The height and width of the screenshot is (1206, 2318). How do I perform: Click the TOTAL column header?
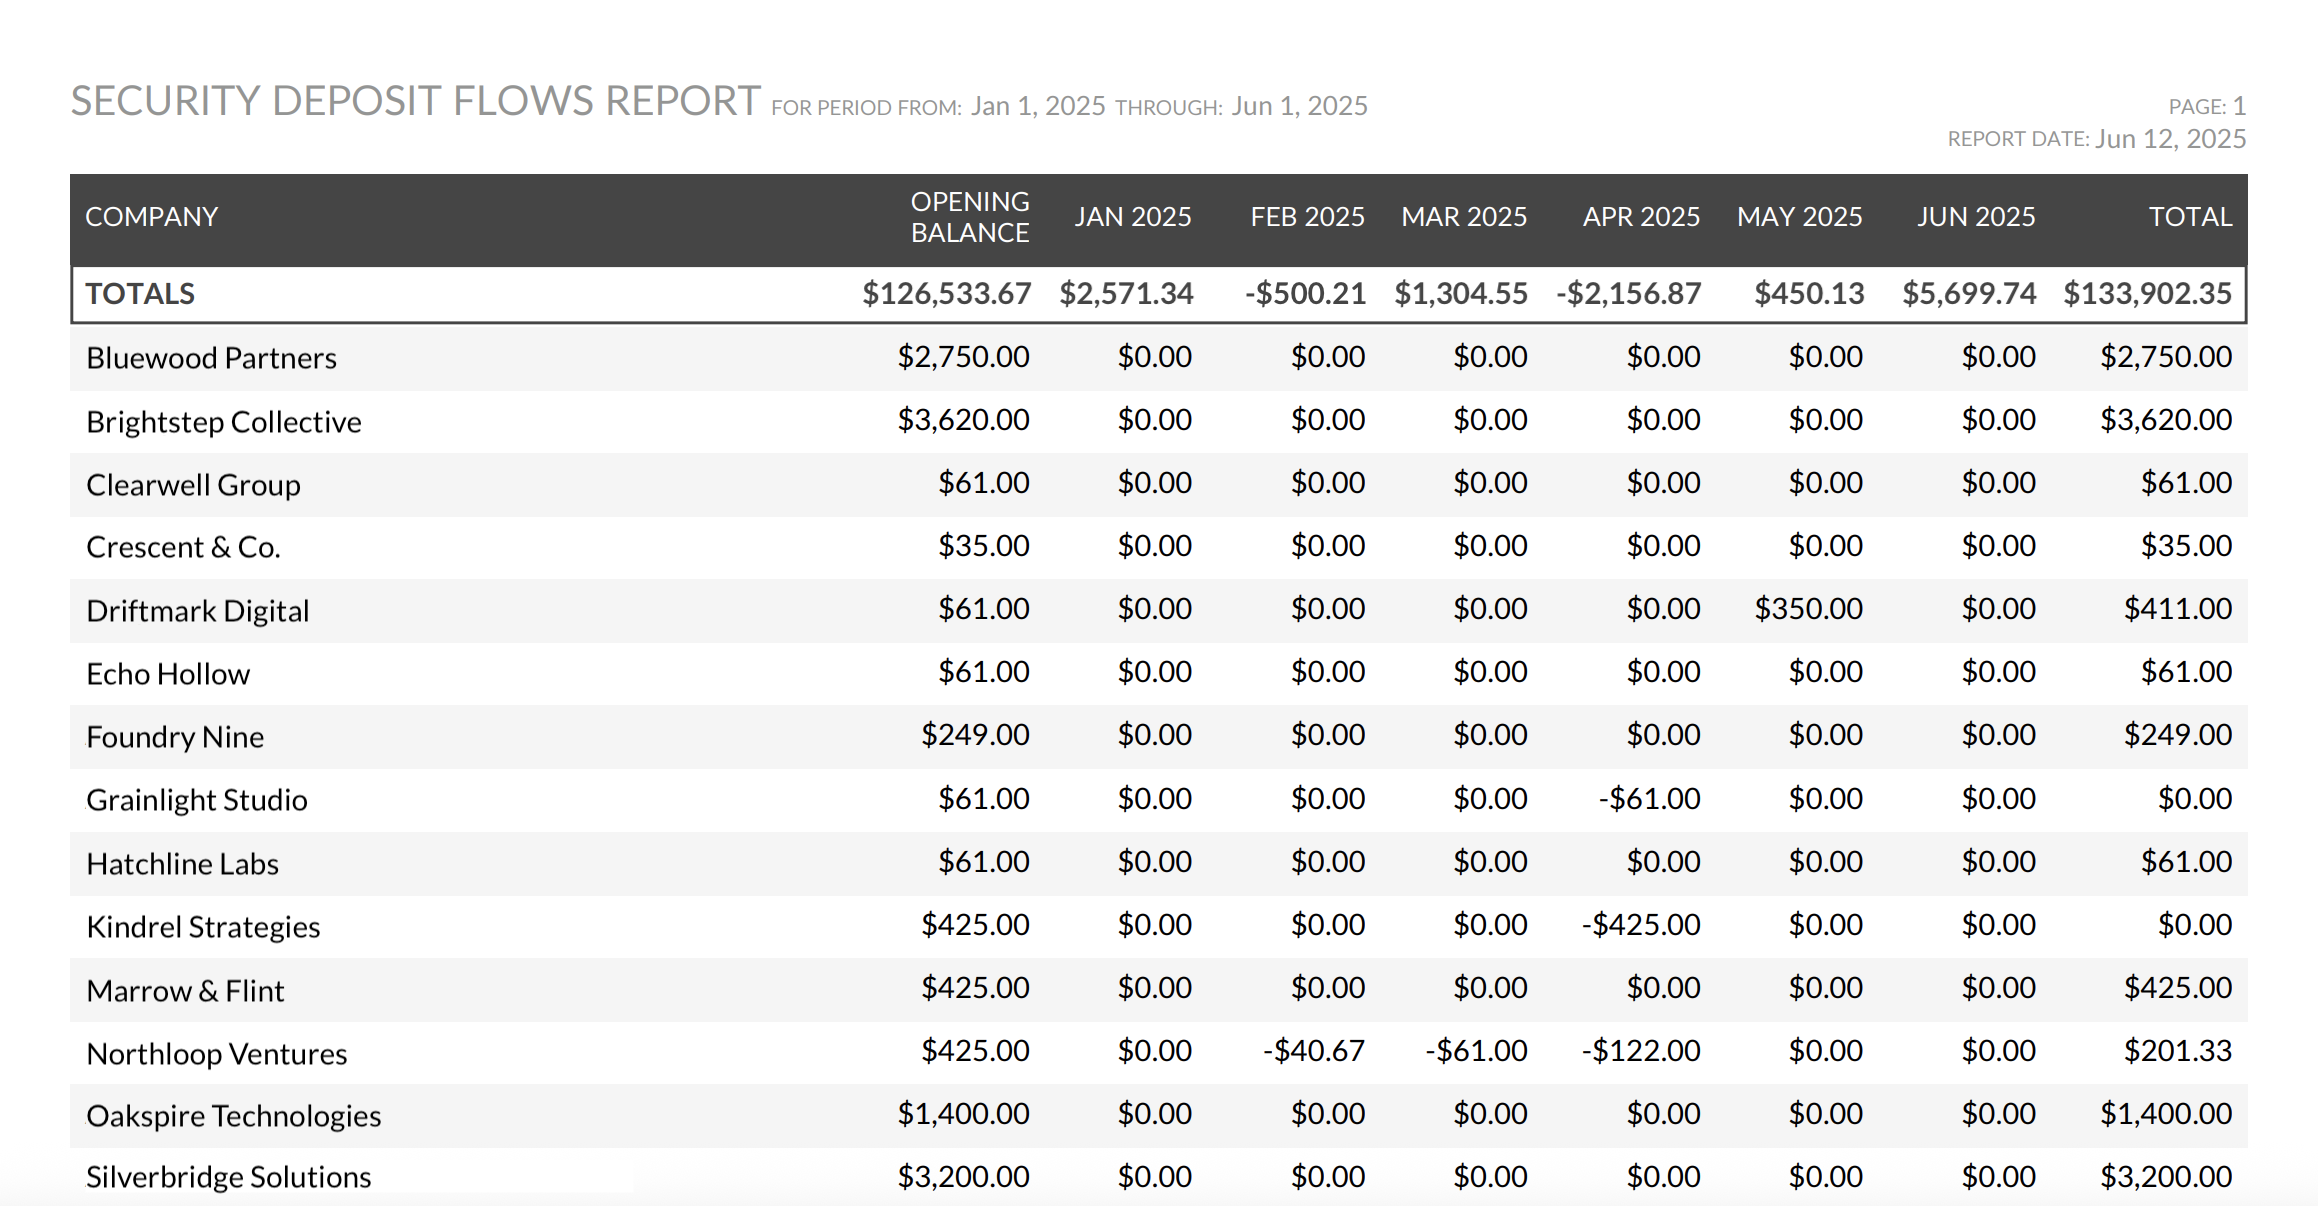[2189, 217]
